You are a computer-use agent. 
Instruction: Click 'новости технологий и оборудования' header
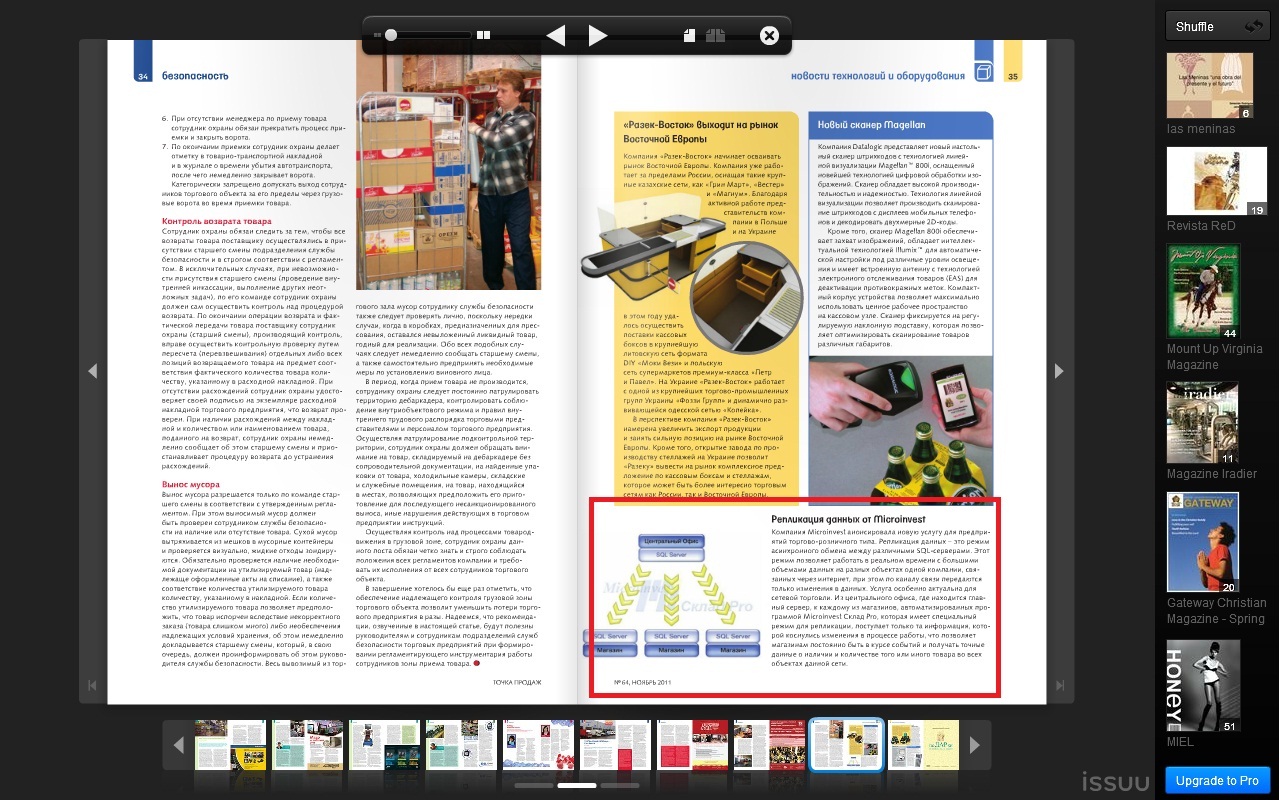coord(877,76)
